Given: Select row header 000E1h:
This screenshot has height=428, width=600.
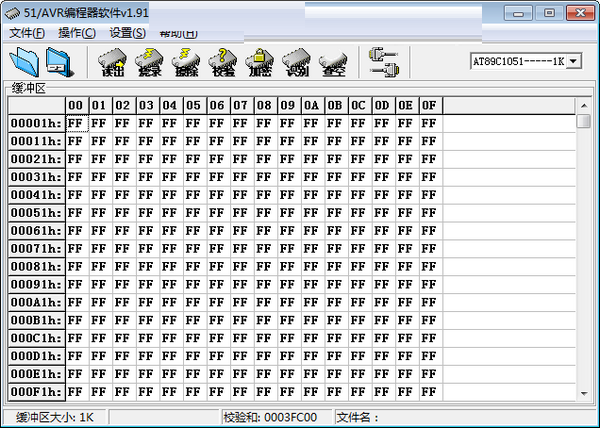Looking at the screenshot, I should (x=37, y=374).
